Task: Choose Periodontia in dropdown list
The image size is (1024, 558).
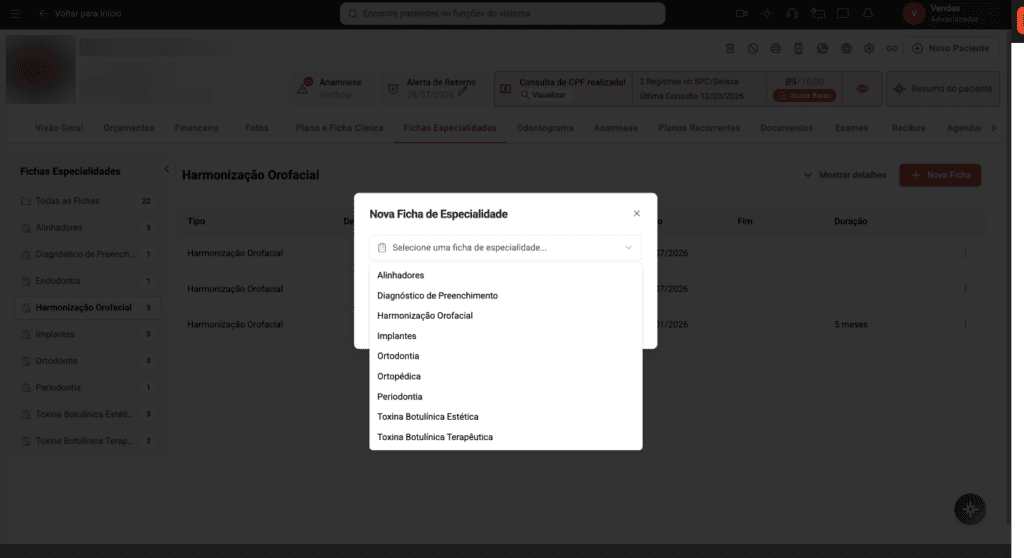Action: pos(505,397)
